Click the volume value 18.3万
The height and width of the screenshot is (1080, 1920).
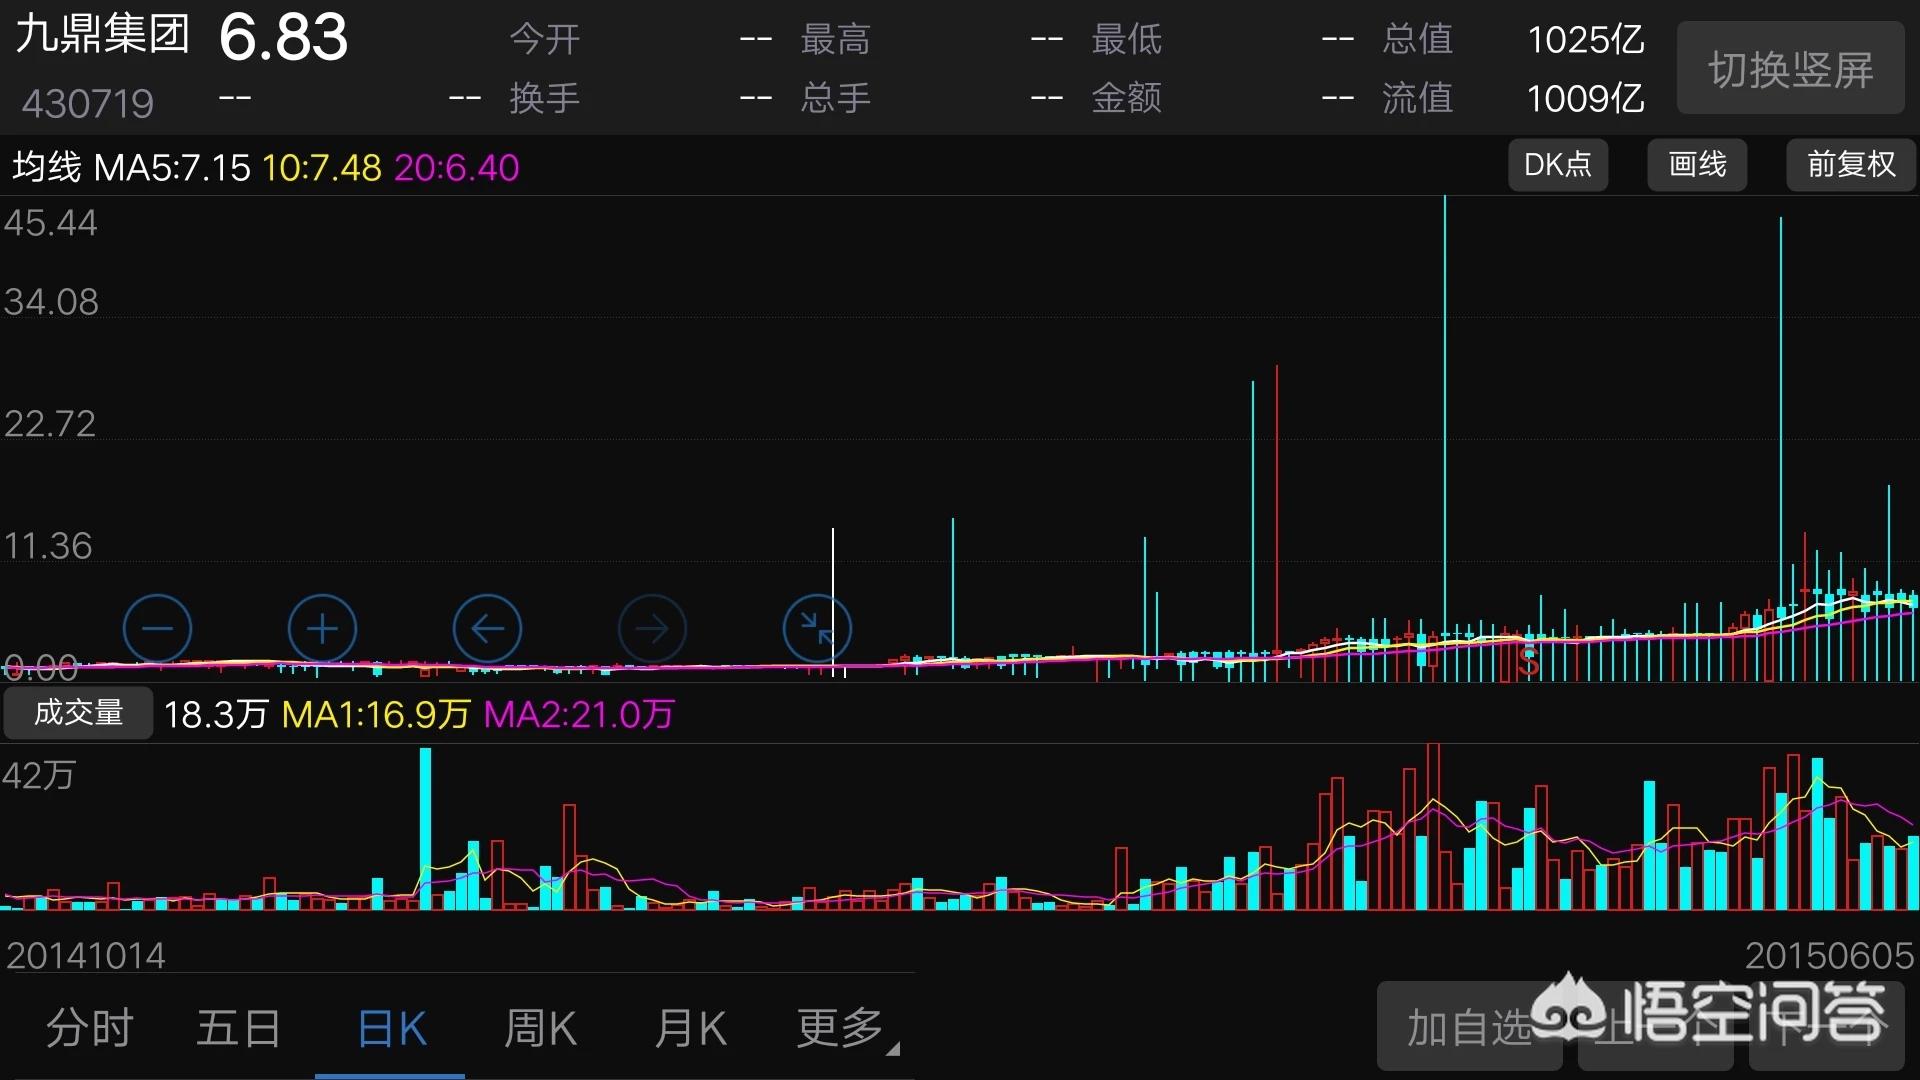click(216, 714)
